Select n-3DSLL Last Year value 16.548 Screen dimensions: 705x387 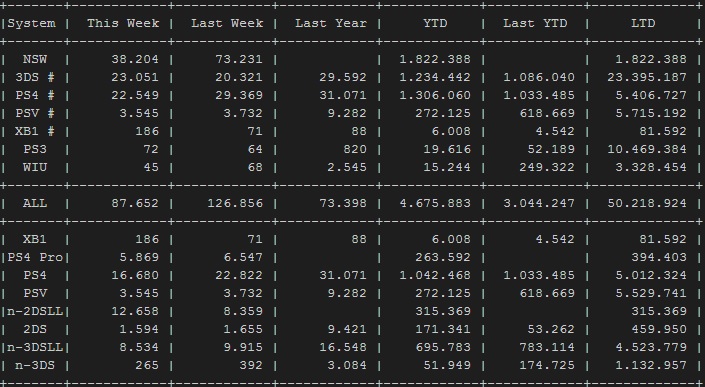pyautogui.click(x=343, y=347)
